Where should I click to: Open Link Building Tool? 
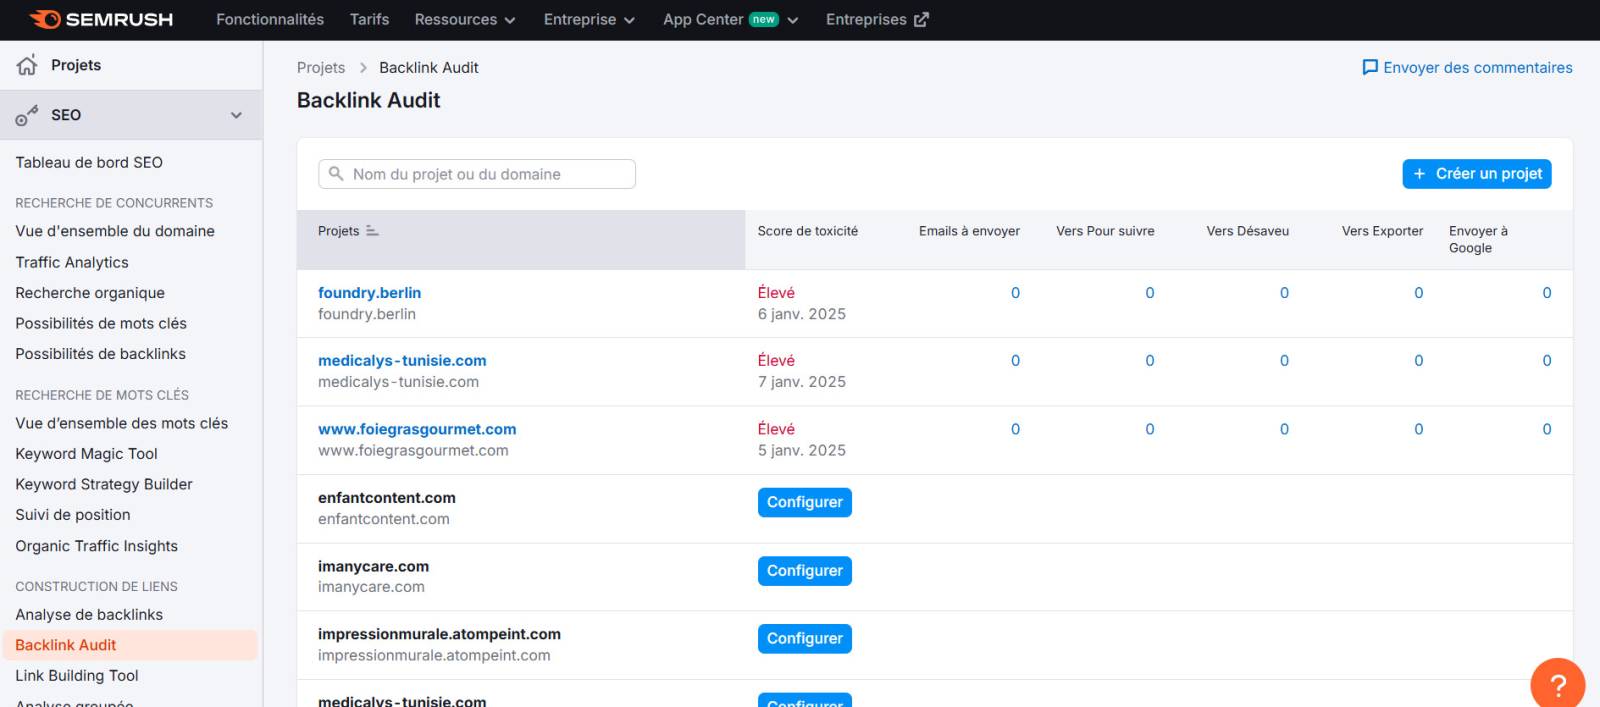coord(77,676)
